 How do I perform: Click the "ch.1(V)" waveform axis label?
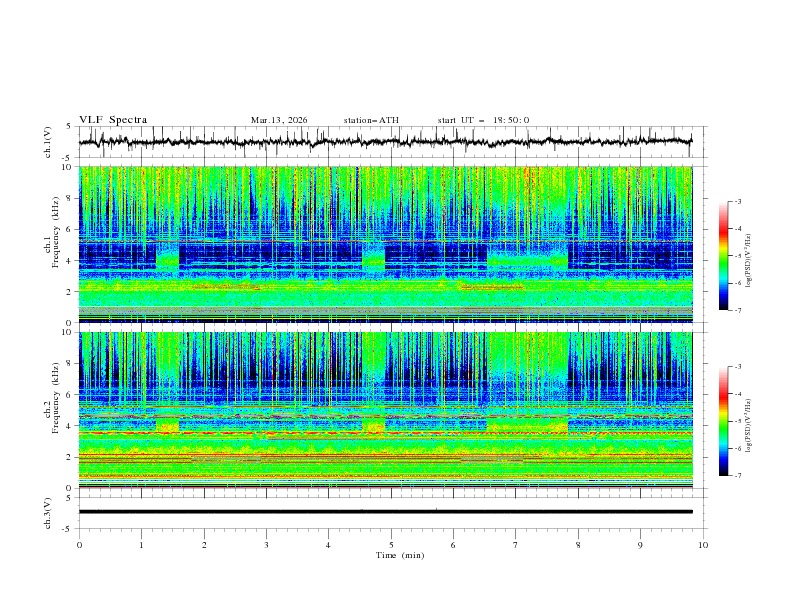click(x=48, y=142)
